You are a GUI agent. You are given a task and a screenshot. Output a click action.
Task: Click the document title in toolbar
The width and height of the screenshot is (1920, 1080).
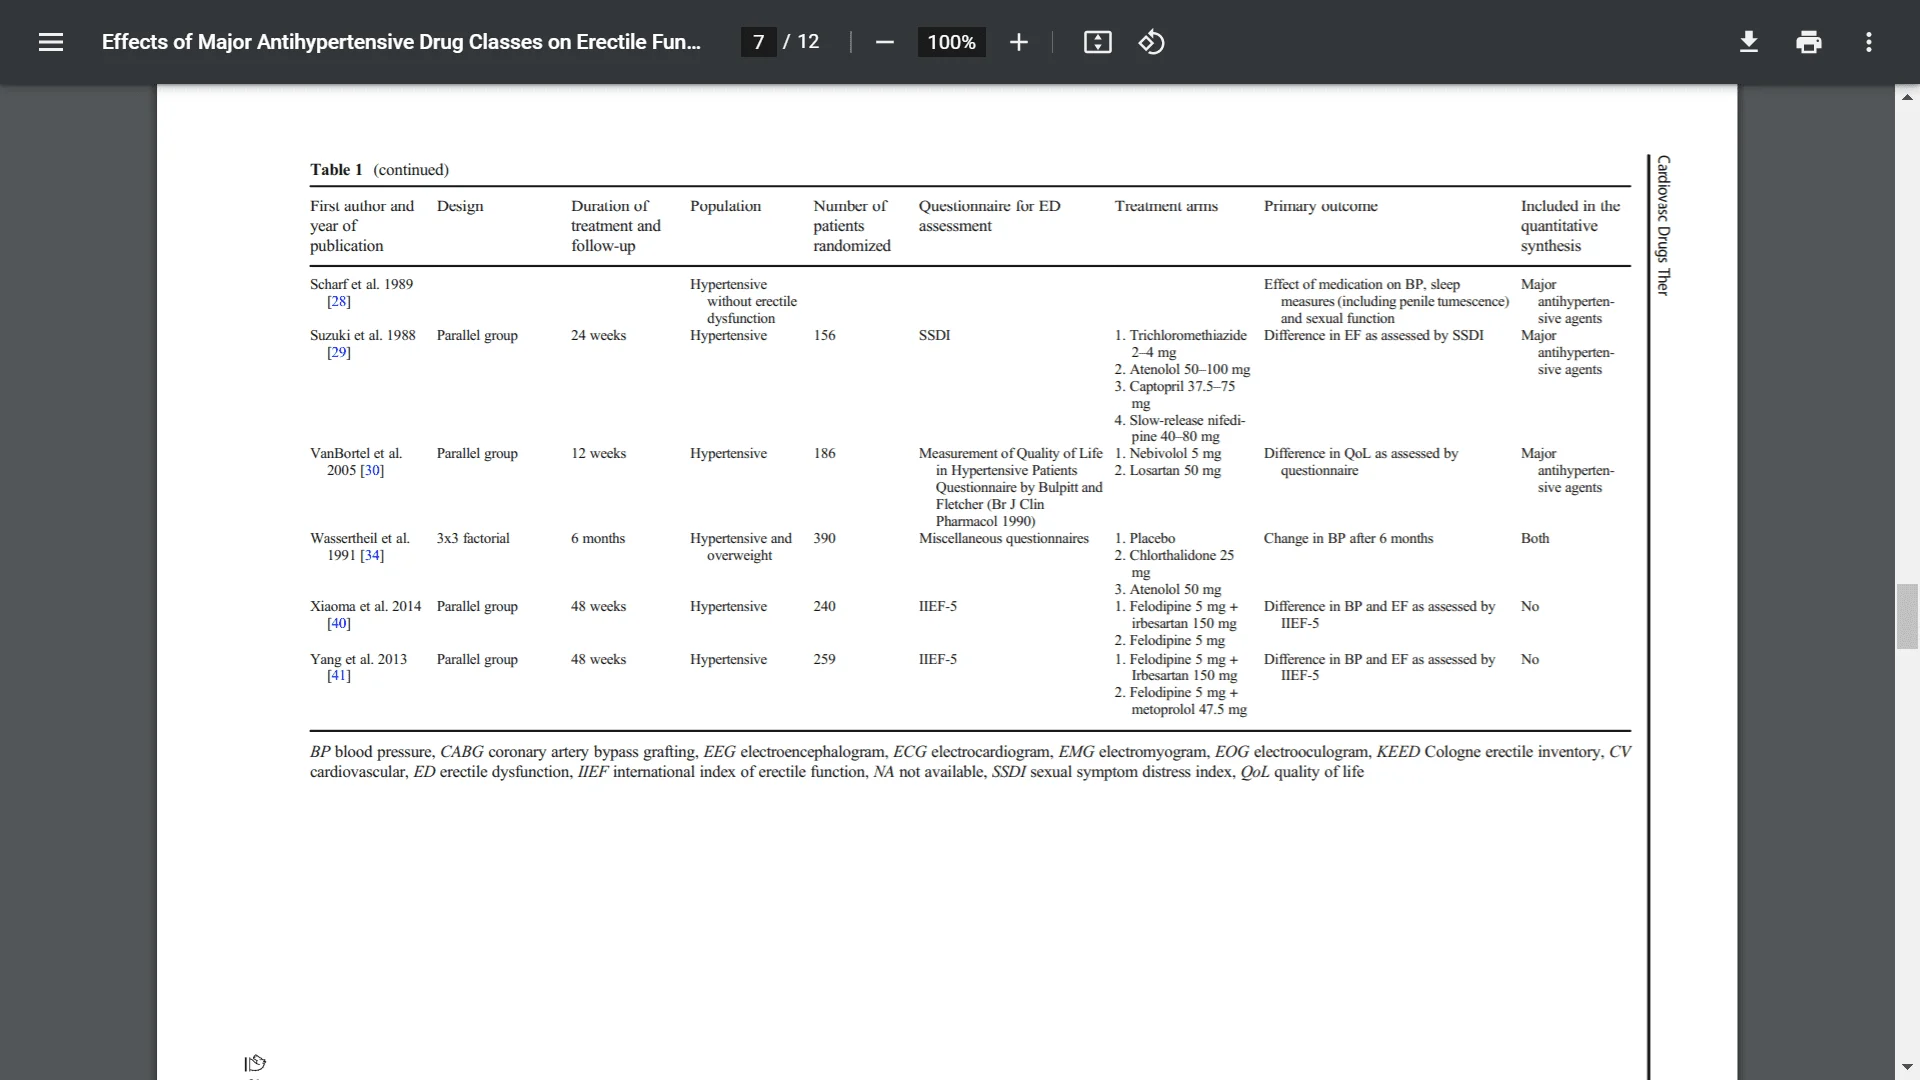(x=401, y=42)
